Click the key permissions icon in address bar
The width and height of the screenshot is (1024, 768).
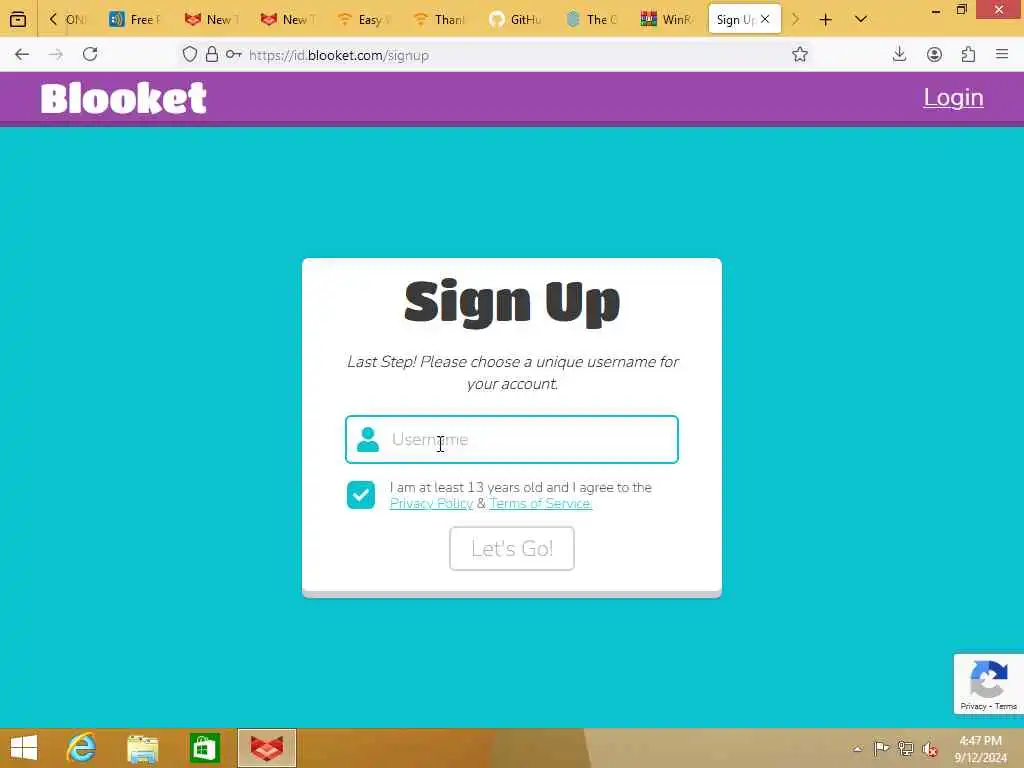(x=233, y=55)
